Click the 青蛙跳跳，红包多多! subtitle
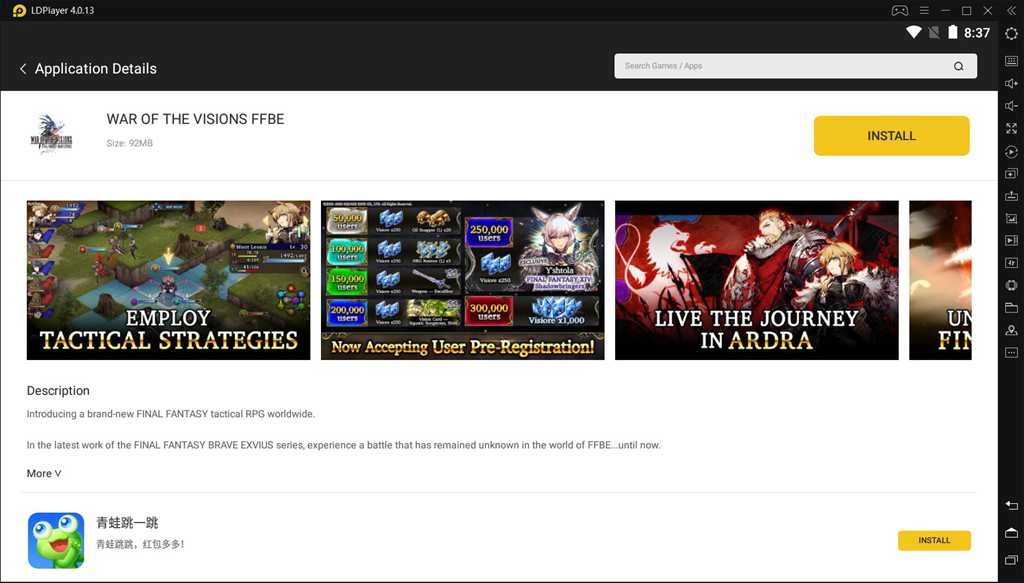 pos(140,544)
